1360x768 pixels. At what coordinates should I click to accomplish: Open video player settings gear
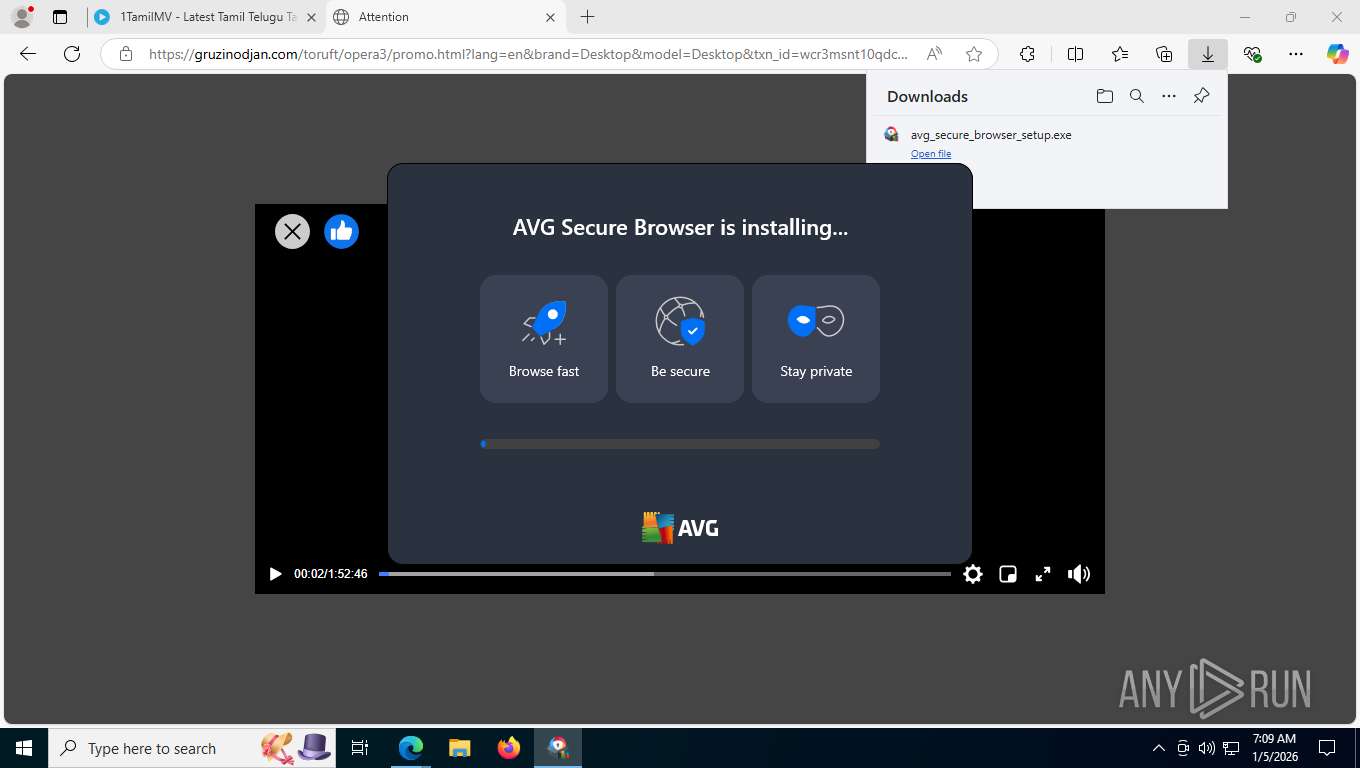[x=973, y=574]
